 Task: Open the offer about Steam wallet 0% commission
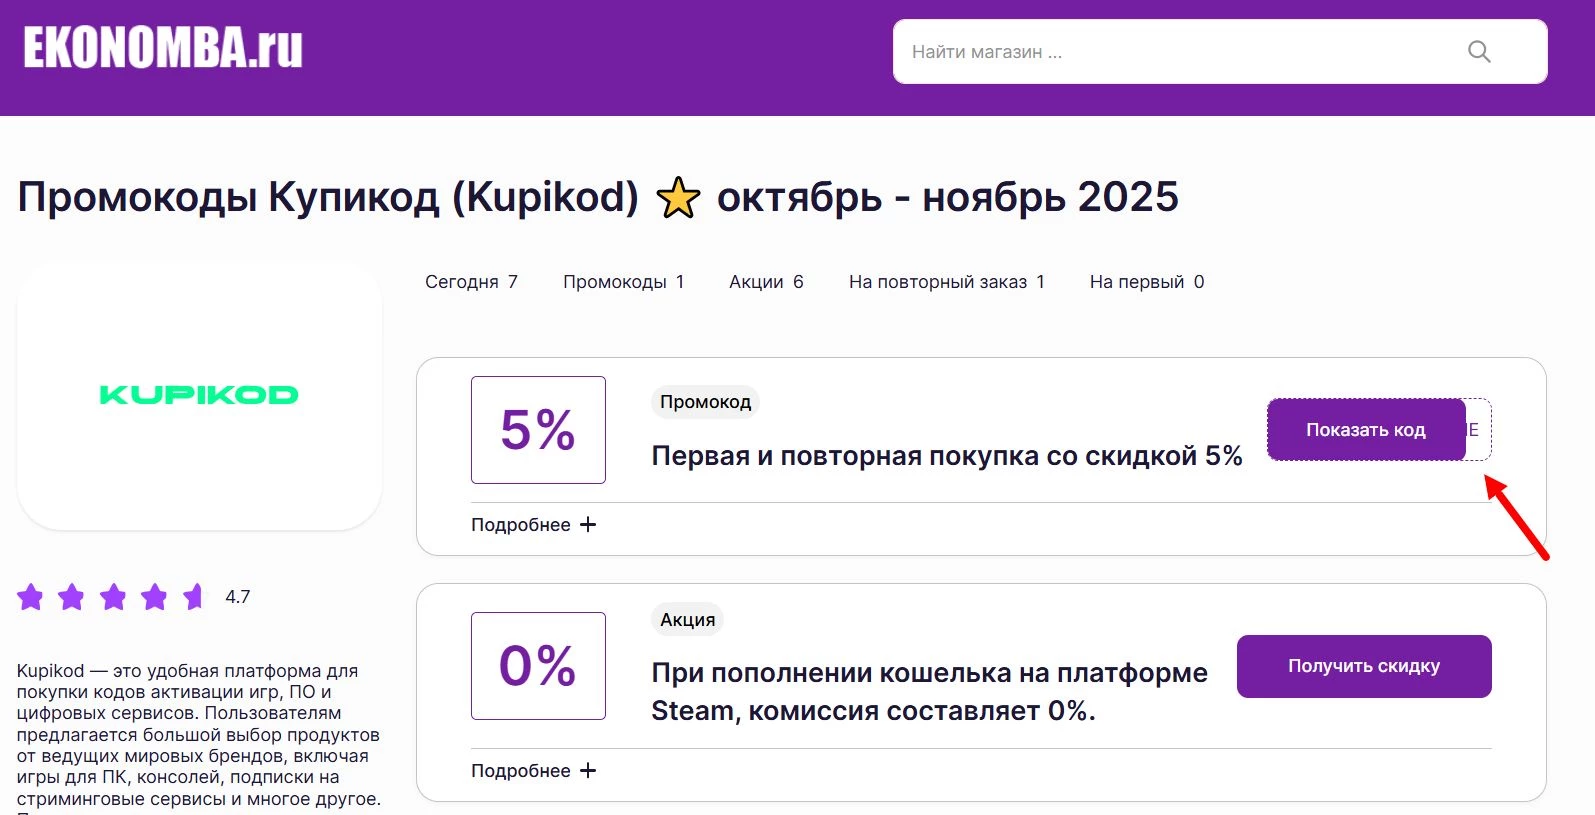click(x=929, y=692)
